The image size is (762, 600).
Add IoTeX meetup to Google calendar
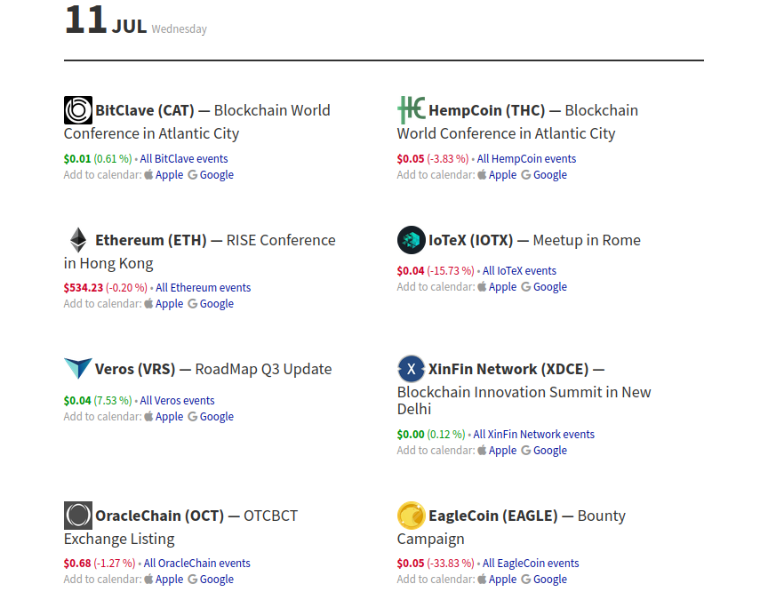[549, 287]
